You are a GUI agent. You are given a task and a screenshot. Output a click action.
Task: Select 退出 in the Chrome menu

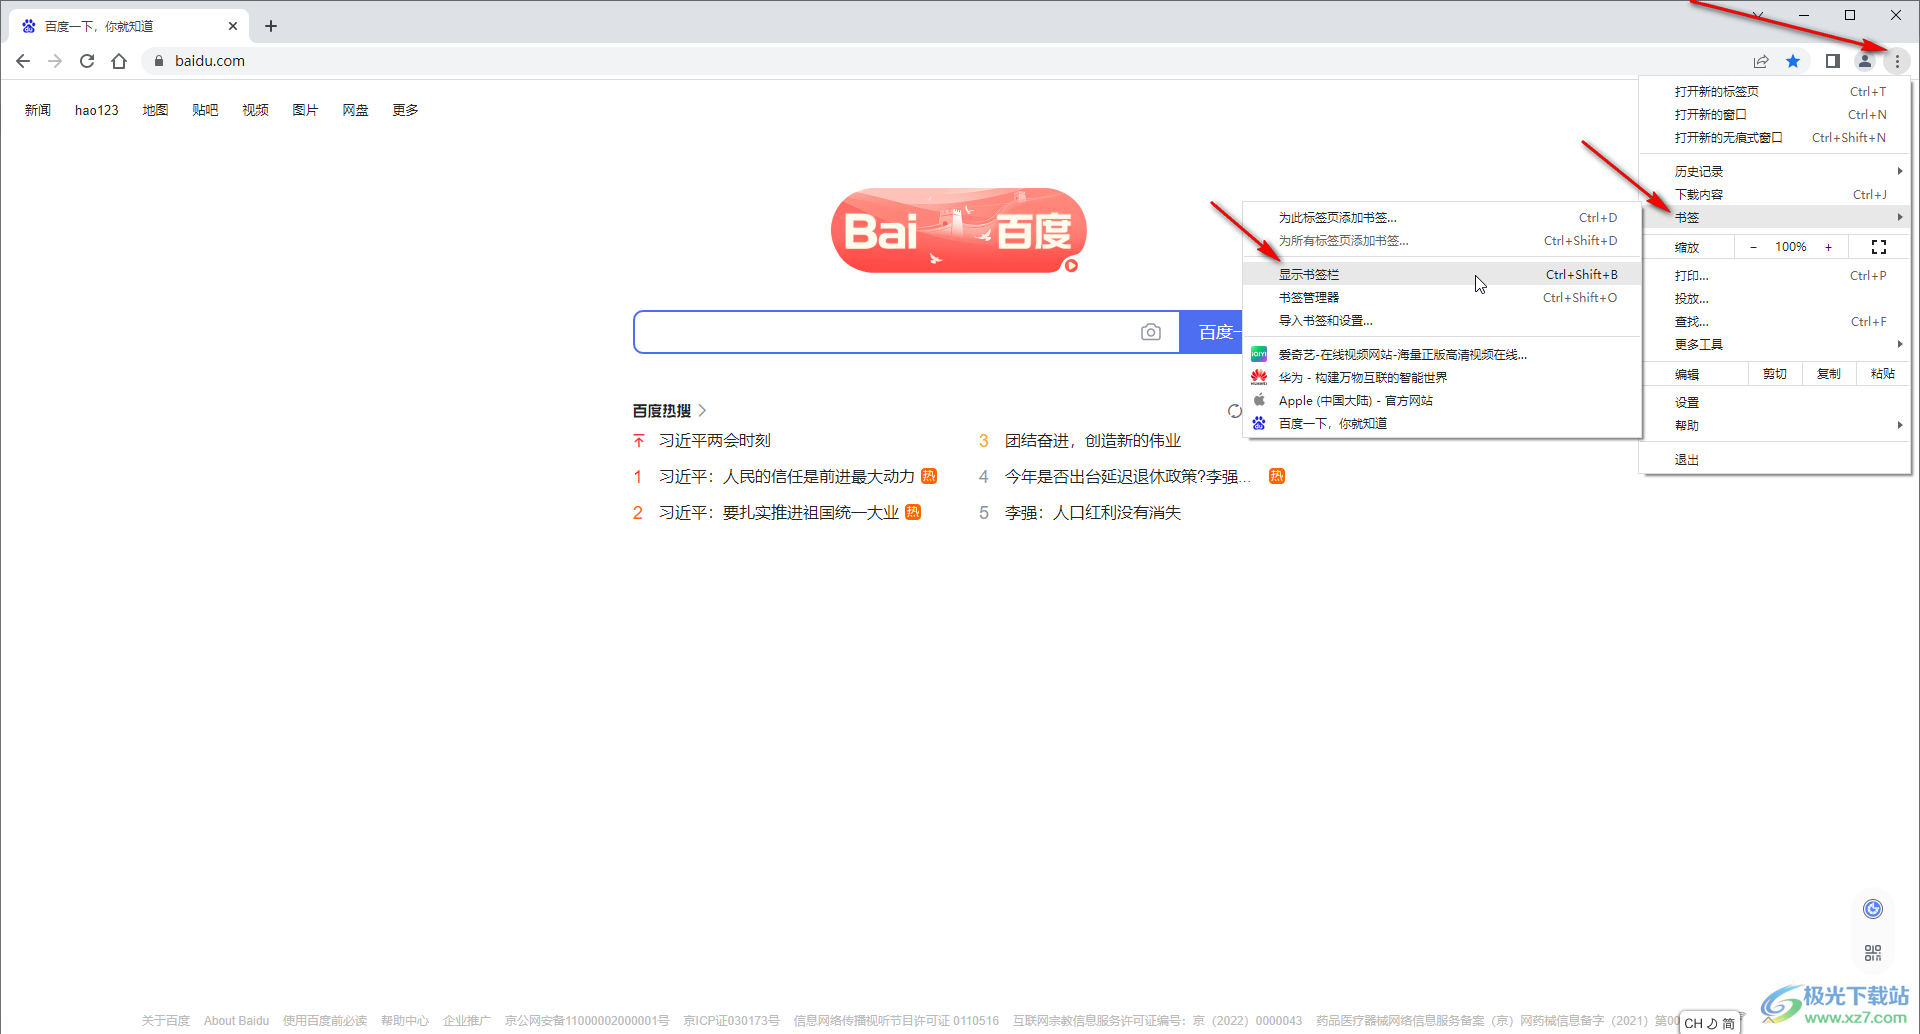click(x=1777, y=459)
